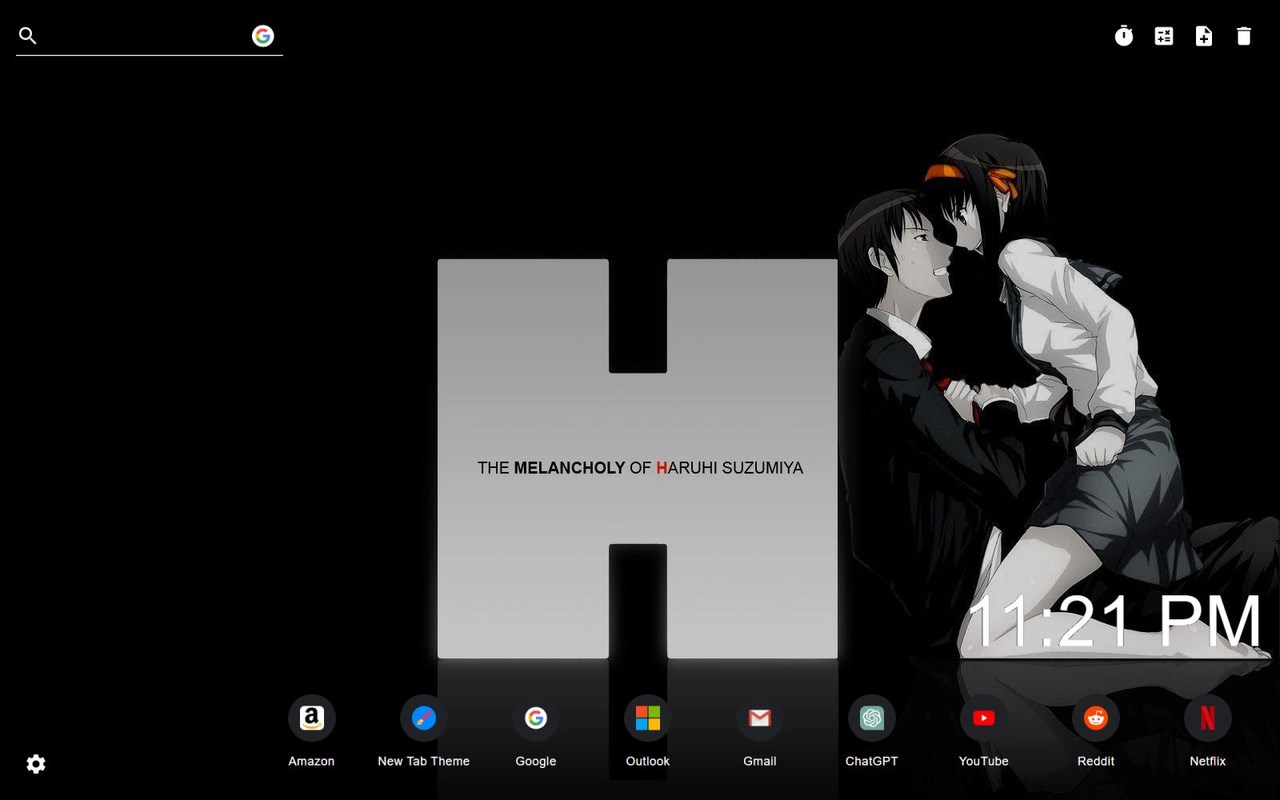Screen dimensions: 1280x800
Task: Open the calculator icon
Action: (x=1164, y=36)
